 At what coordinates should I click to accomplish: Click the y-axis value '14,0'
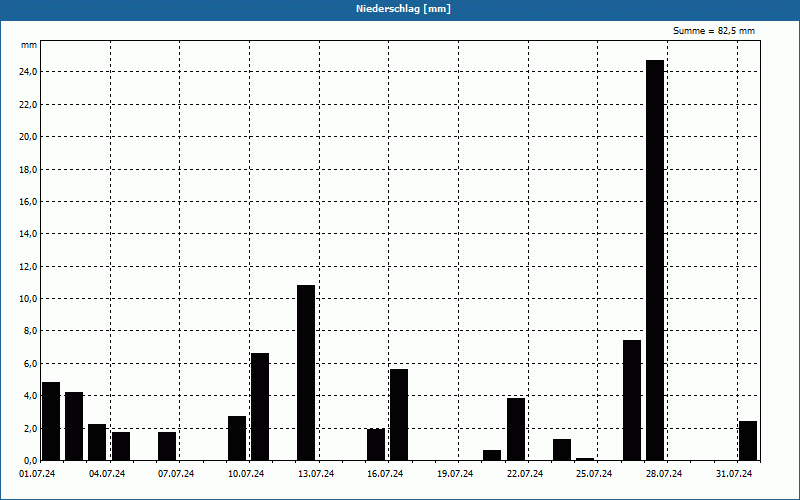click(x=28, y=234)
